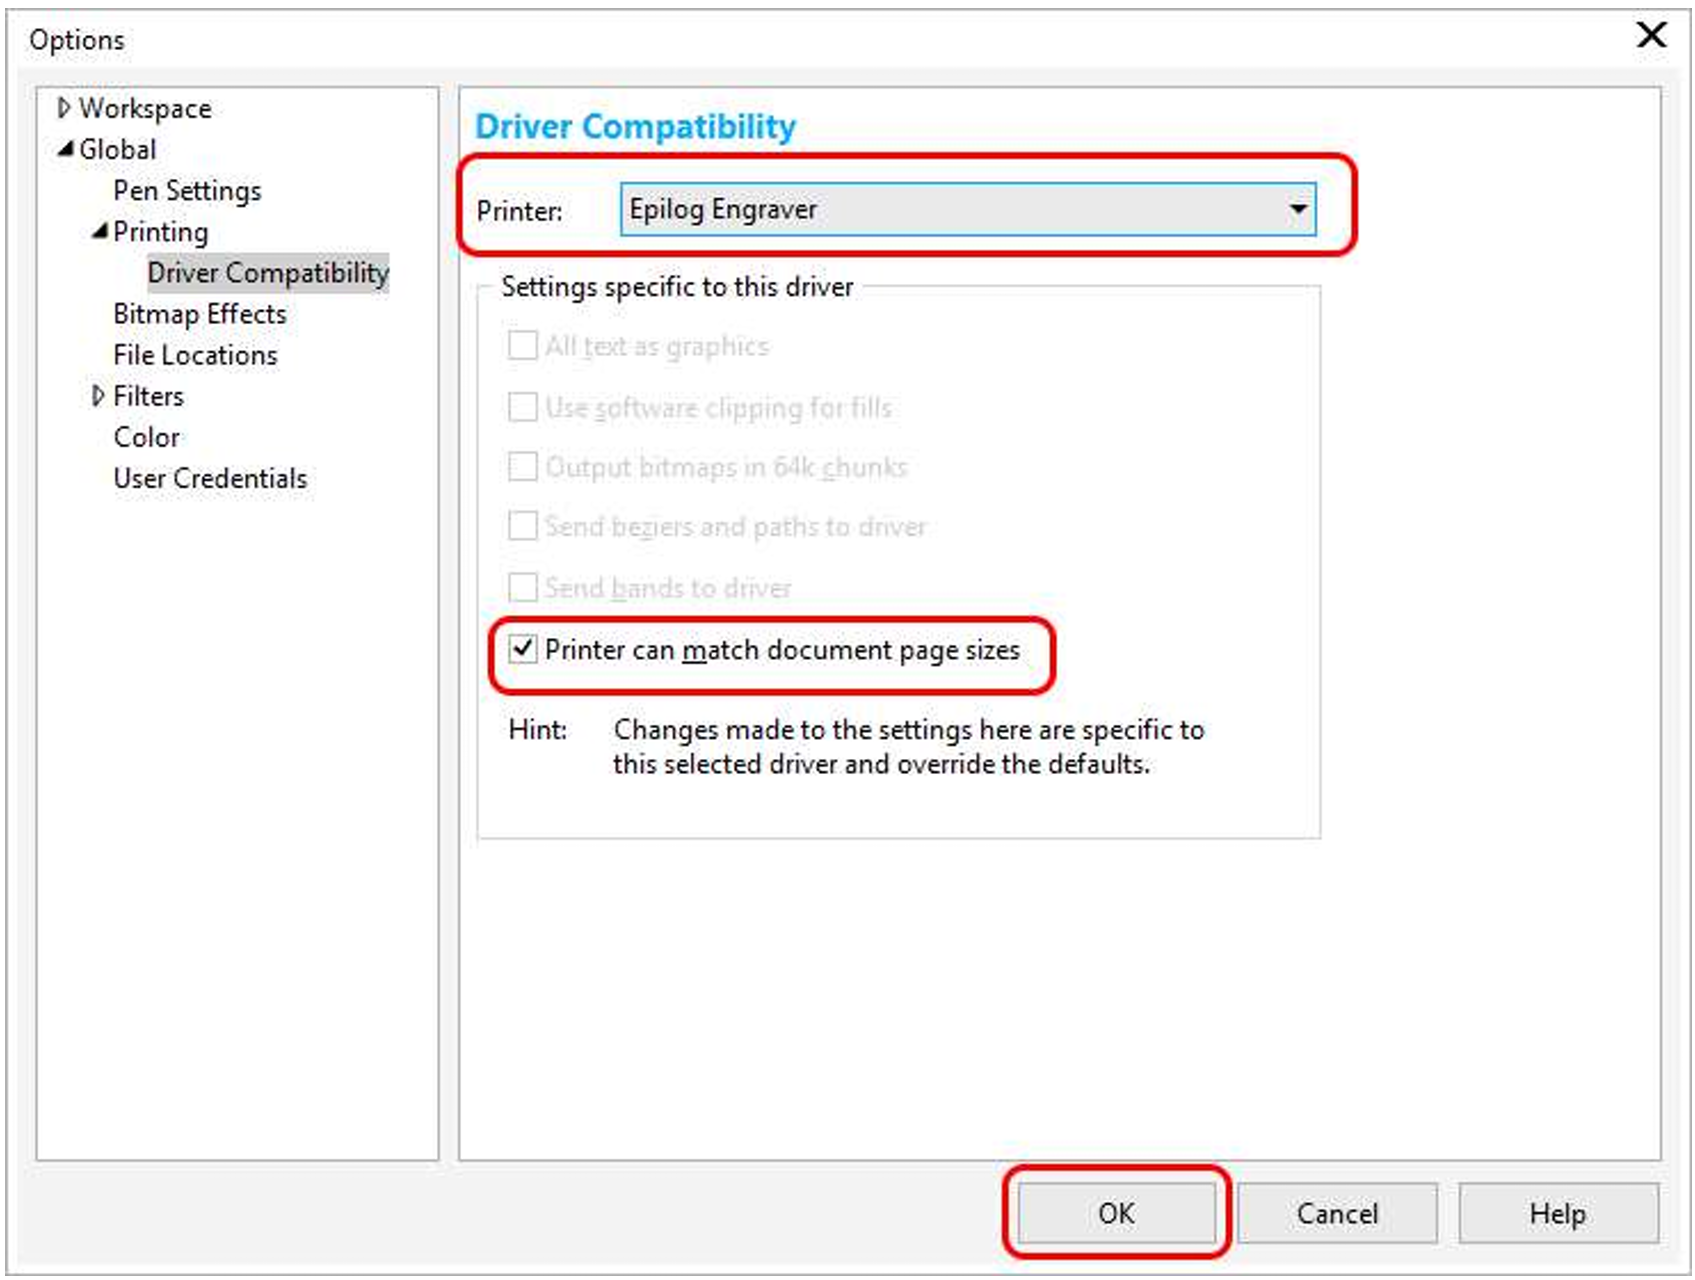Select Color in the options tree
The height and width of the screenshot is (1280, 1695).
pos(146,437)
